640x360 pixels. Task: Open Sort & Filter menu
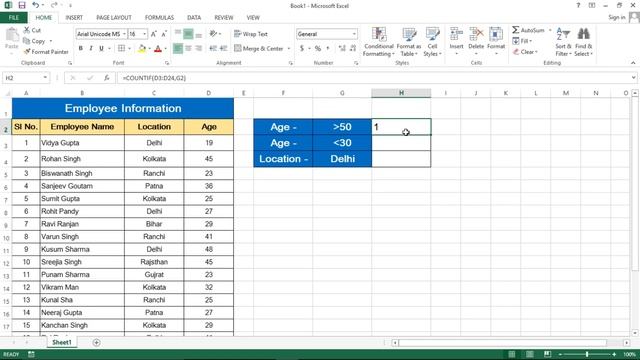(x=563, y=42)
